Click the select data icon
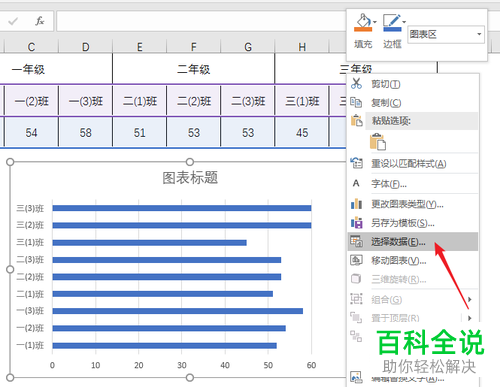Image resolution: width=500 pixels, height=387 pixels. [x=356, y=241]
